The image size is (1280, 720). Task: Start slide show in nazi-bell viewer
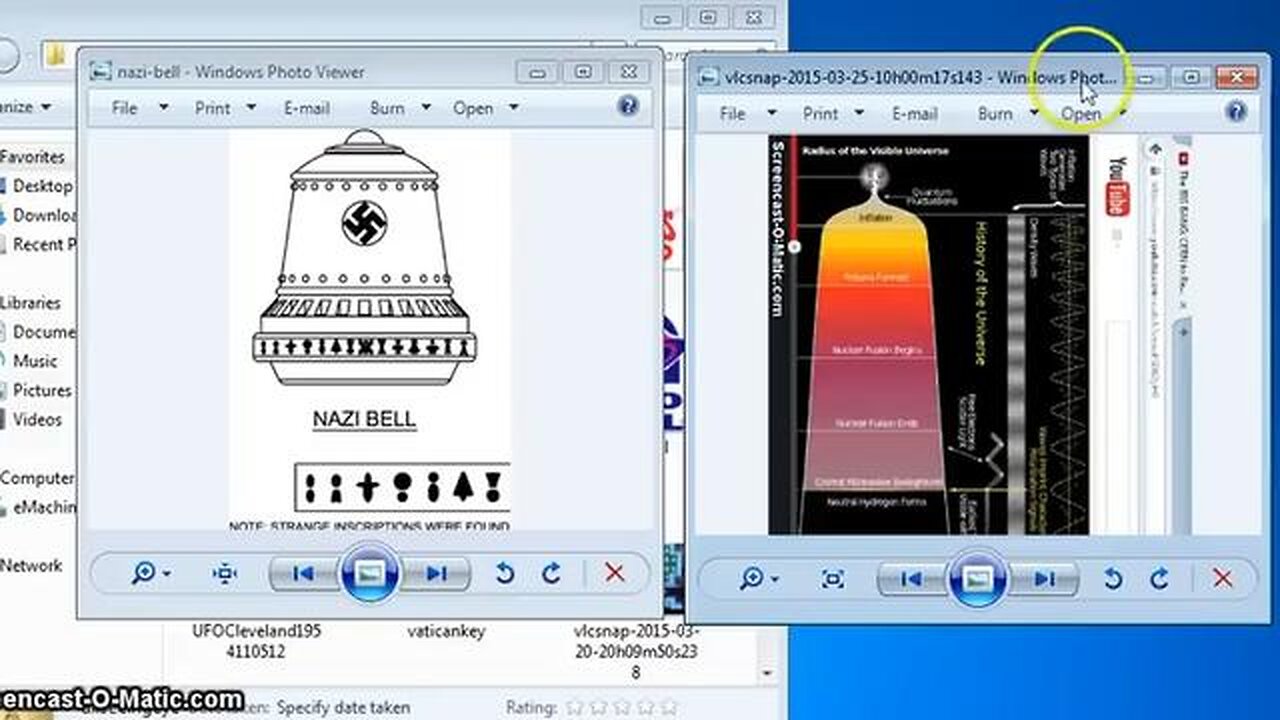369,573
